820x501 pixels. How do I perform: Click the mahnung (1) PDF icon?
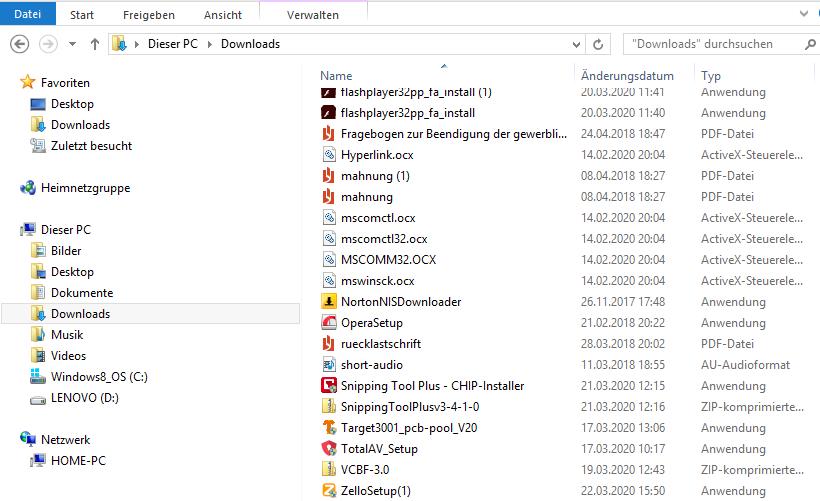coord(328,176)
